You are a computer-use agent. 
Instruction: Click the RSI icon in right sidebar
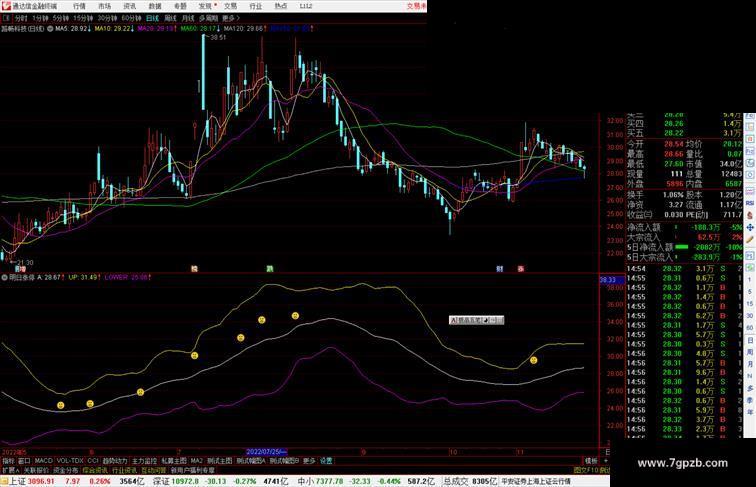[750, 203]
